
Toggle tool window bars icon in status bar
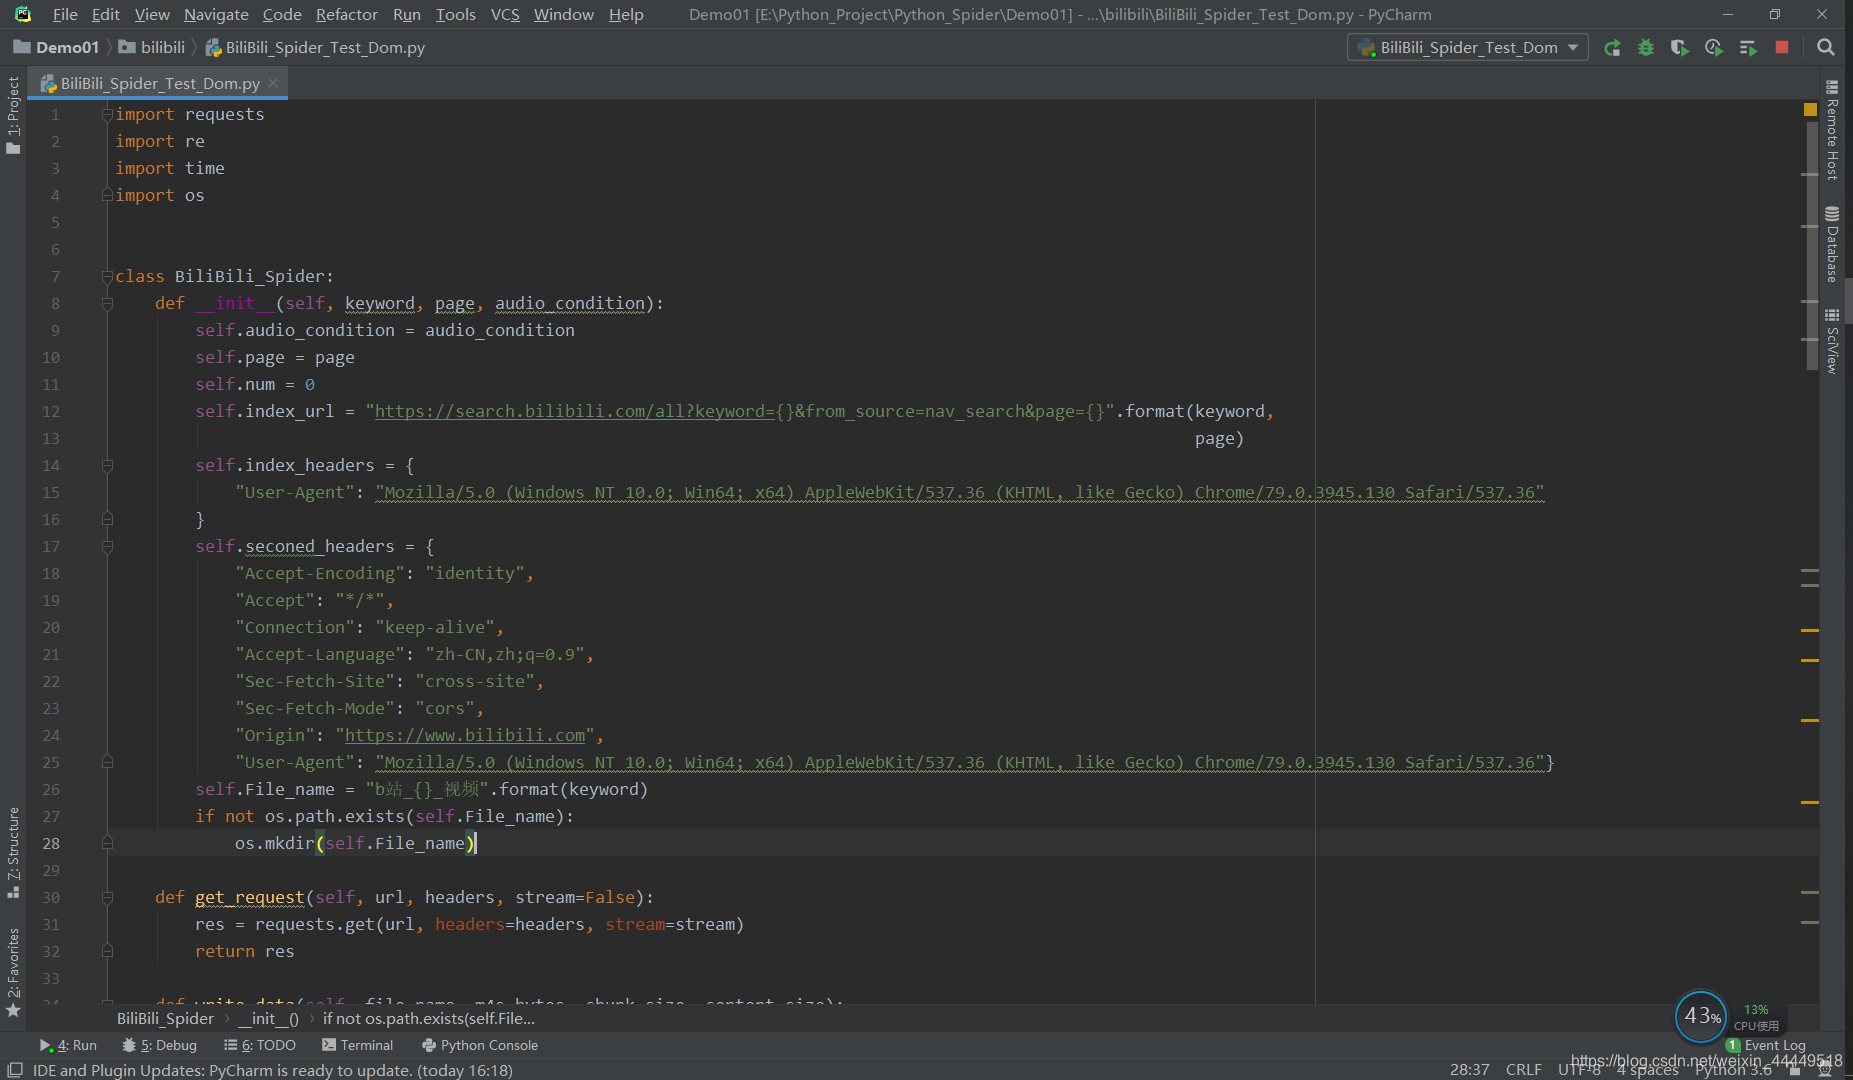tap(15, 1070)
